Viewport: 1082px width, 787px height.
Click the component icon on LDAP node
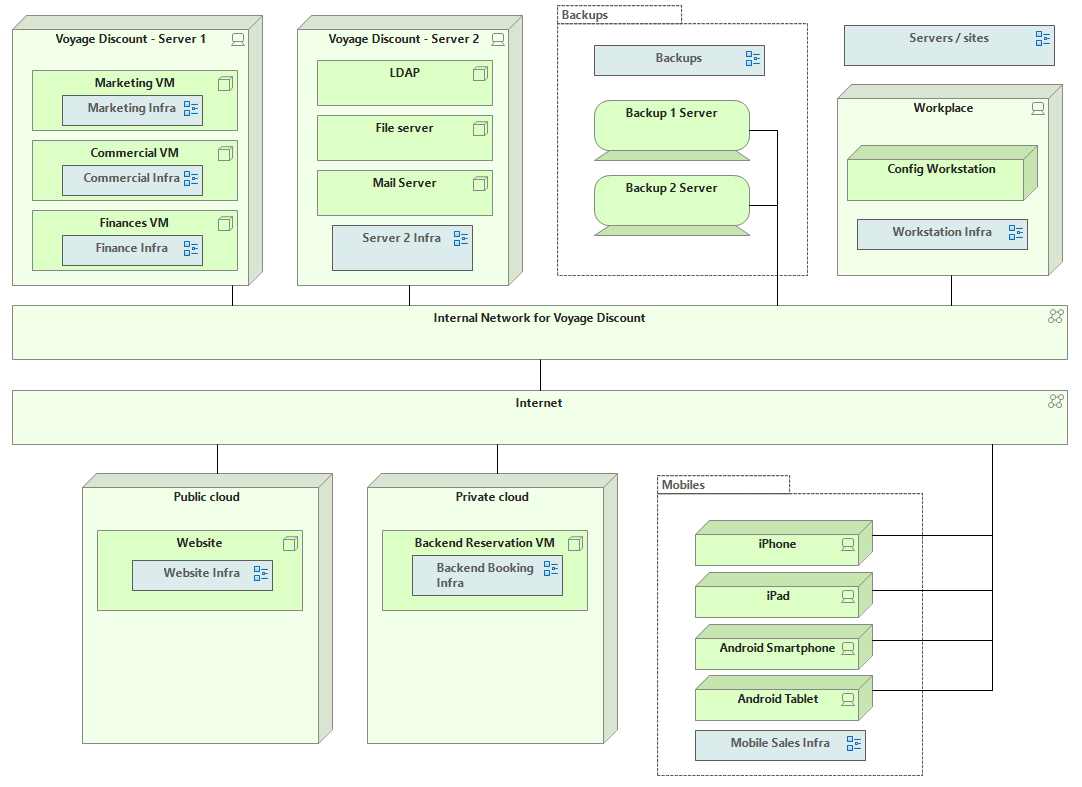point(480,73)
